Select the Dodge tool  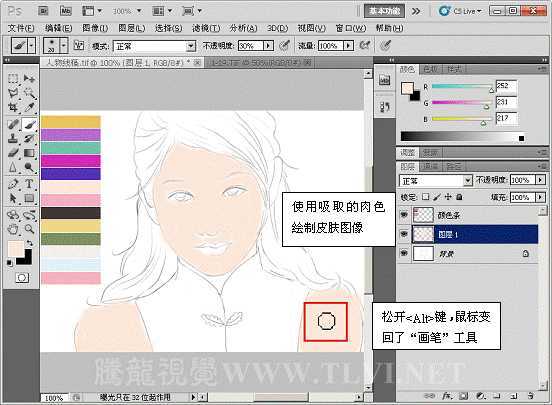pos(29,167)
